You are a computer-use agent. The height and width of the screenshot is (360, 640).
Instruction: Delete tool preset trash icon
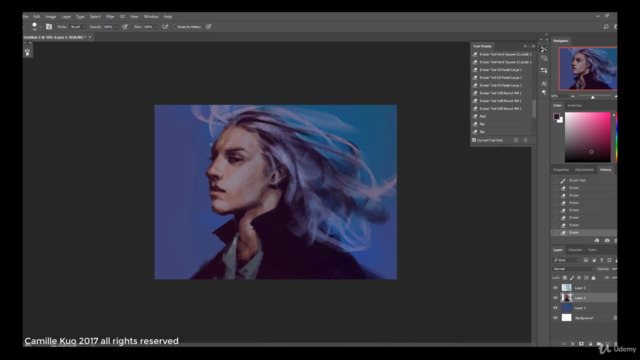(x=525, y=140)
